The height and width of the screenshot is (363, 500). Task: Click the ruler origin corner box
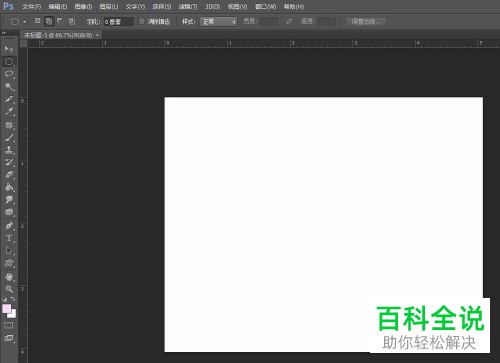pos(23,43)
